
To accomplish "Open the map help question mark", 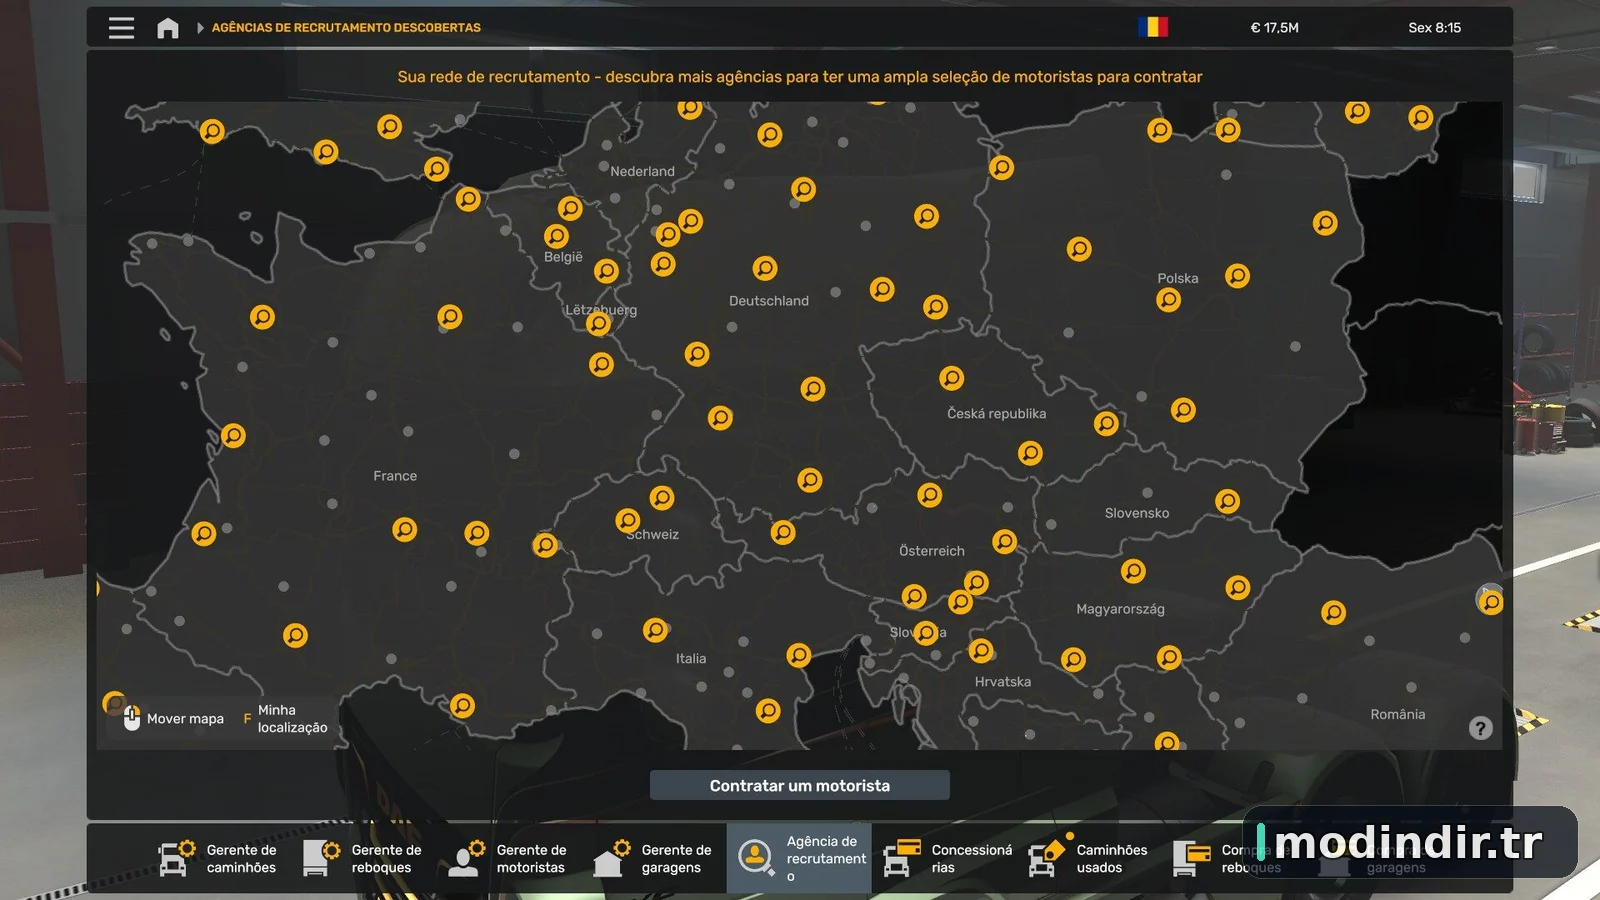I will [x=1481, y=728].
